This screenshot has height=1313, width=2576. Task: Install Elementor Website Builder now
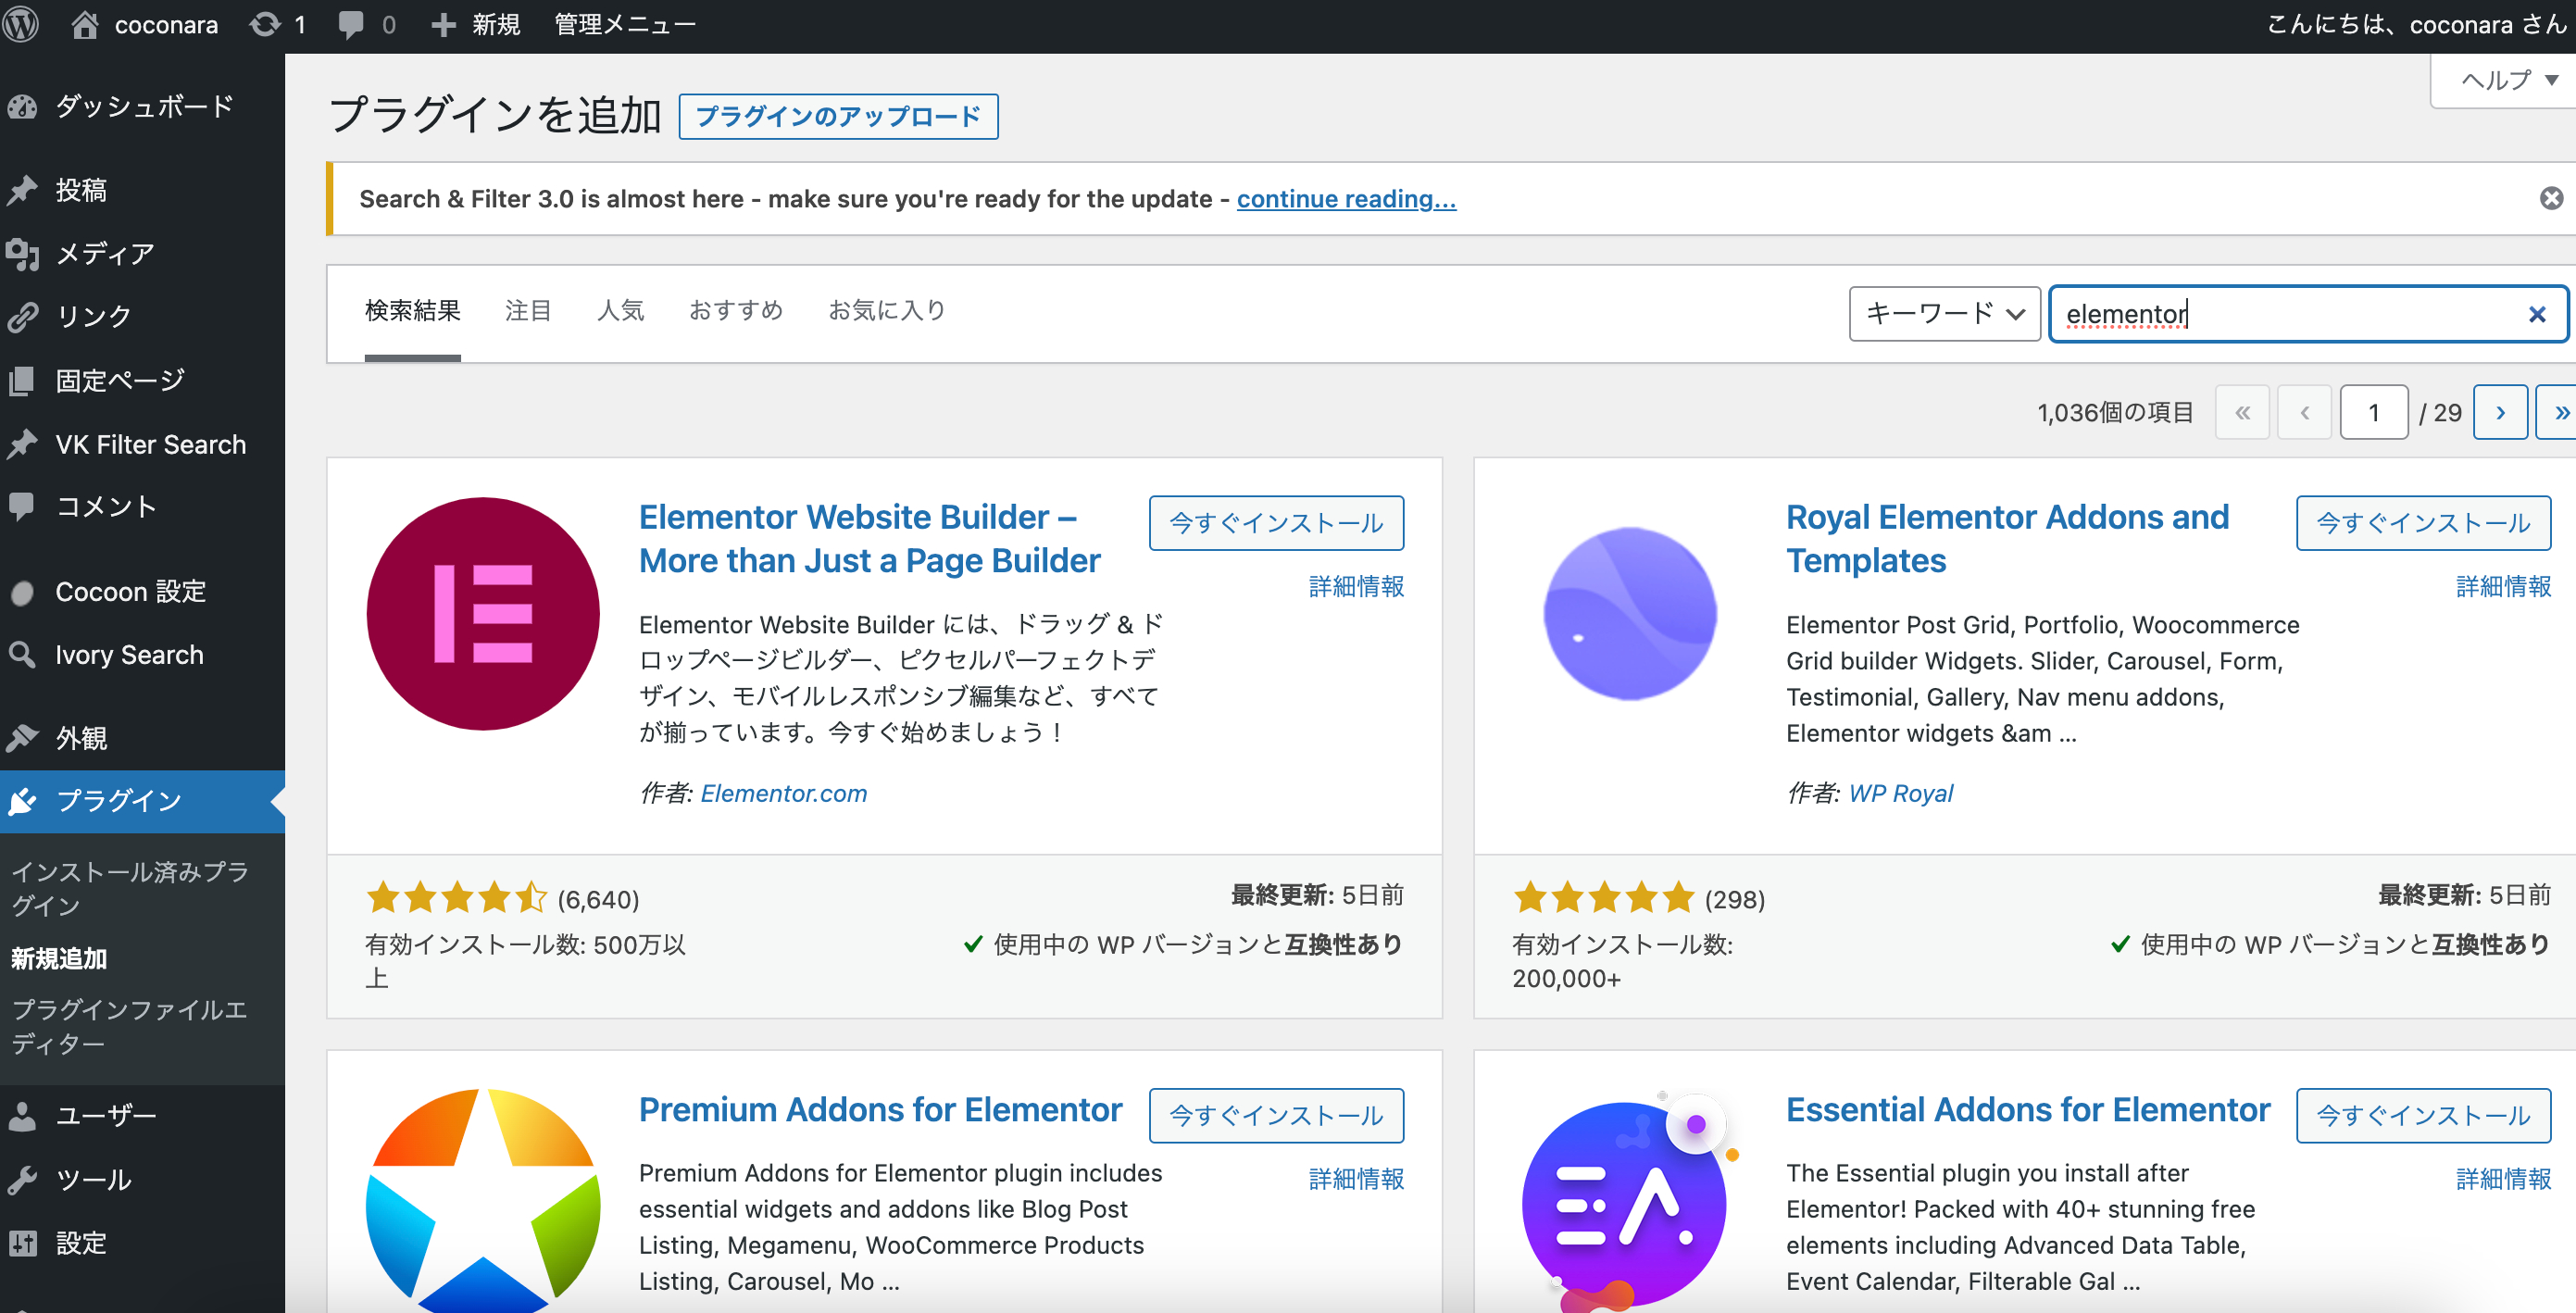1276,523
